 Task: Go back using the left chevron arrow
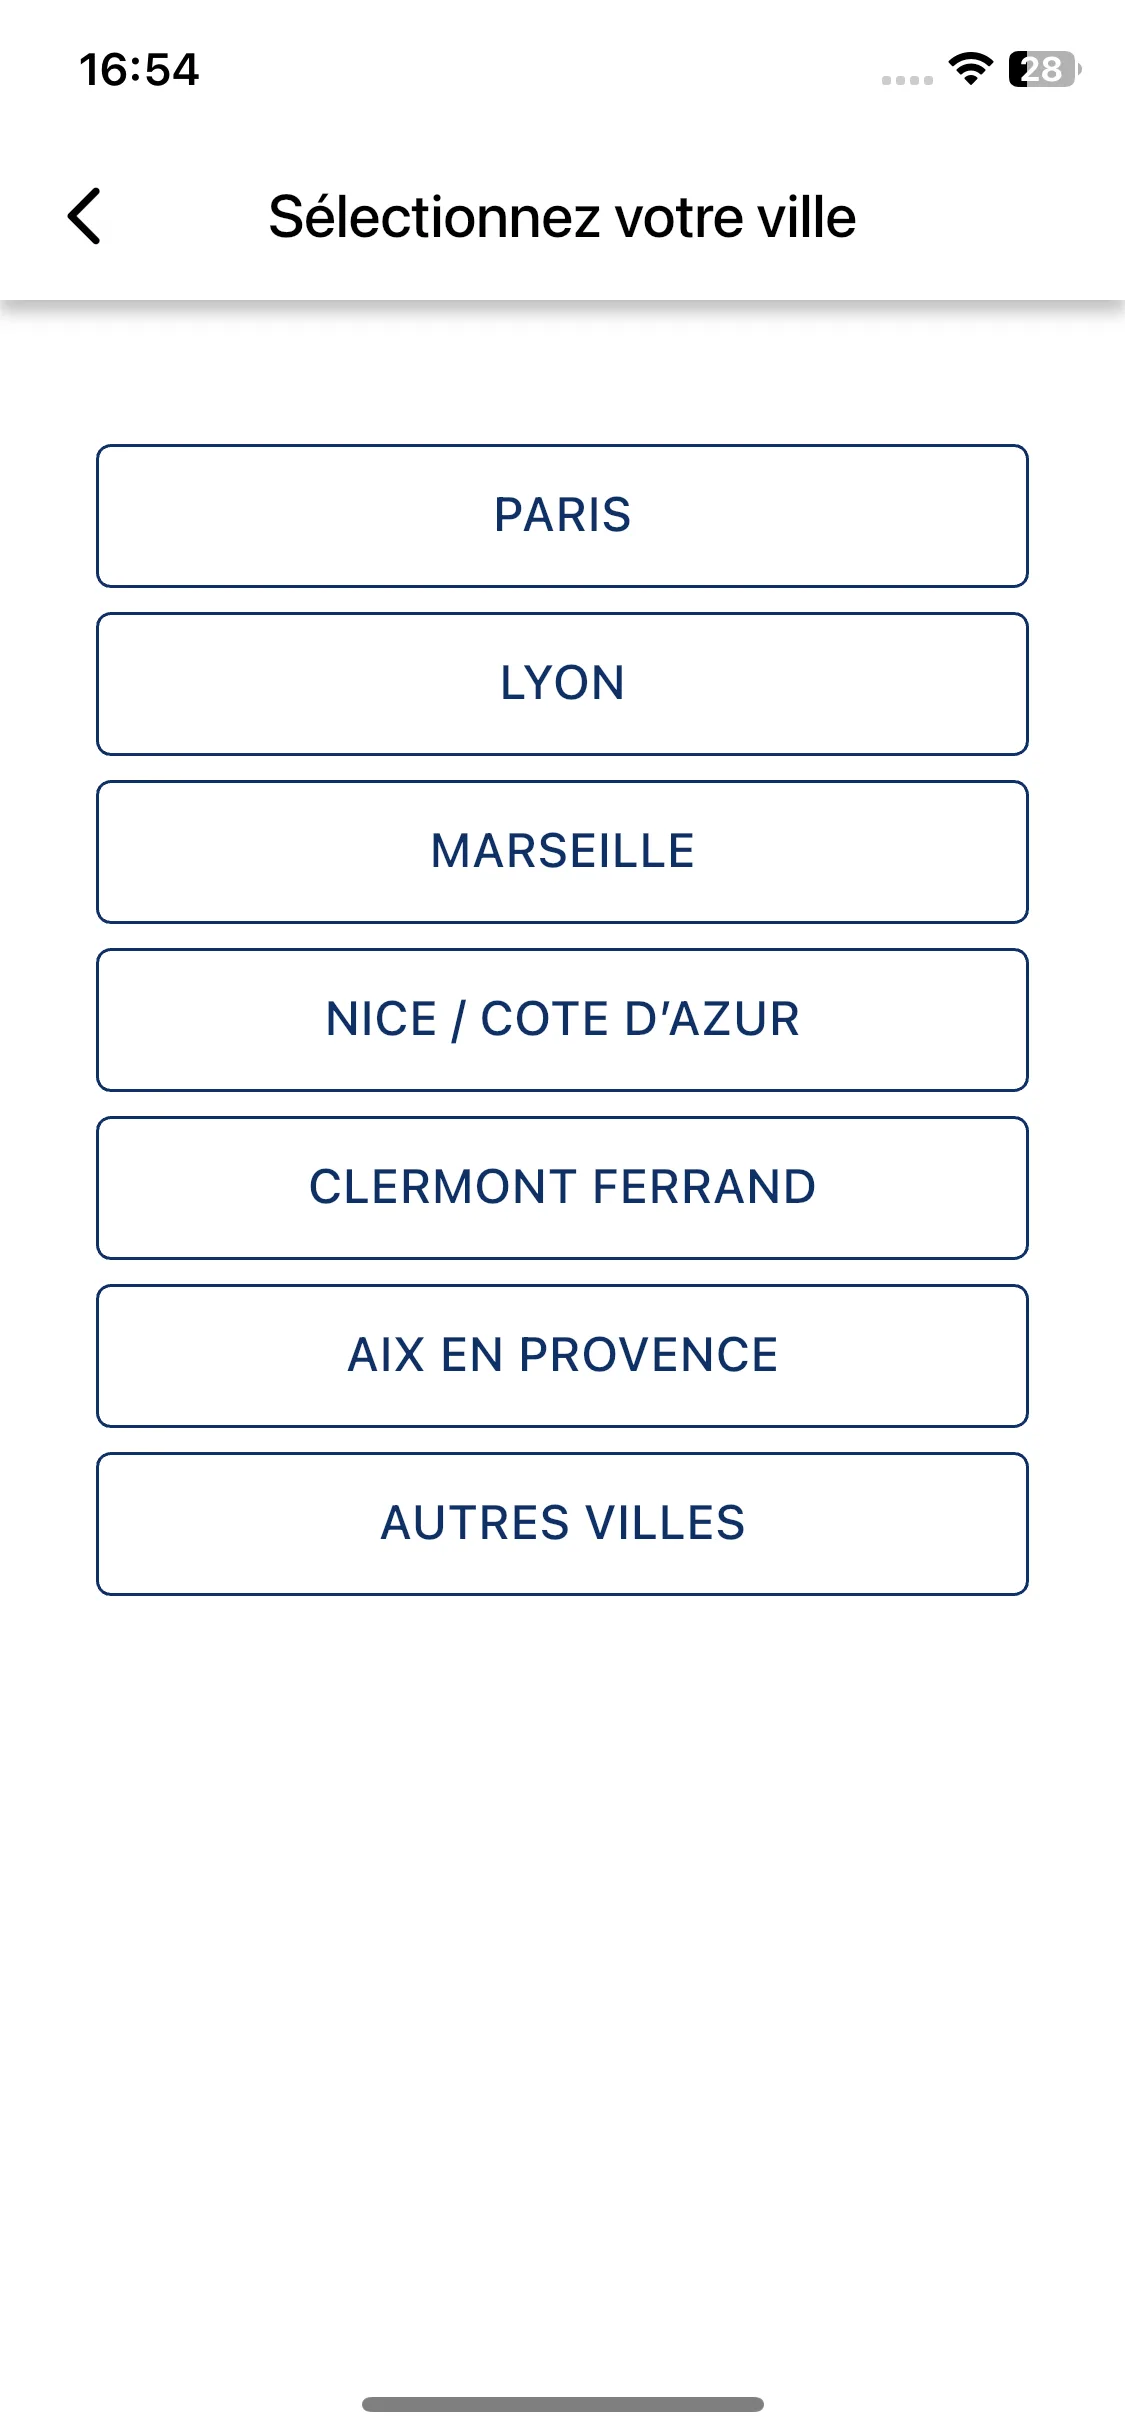(x=85, y=216)
